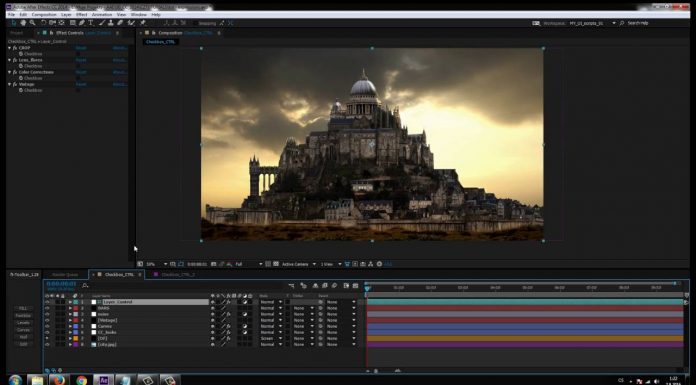Screen dimensions: 696x385
Task: Click the Layer_Control label color swatch
Action: (x=75, y=302)
